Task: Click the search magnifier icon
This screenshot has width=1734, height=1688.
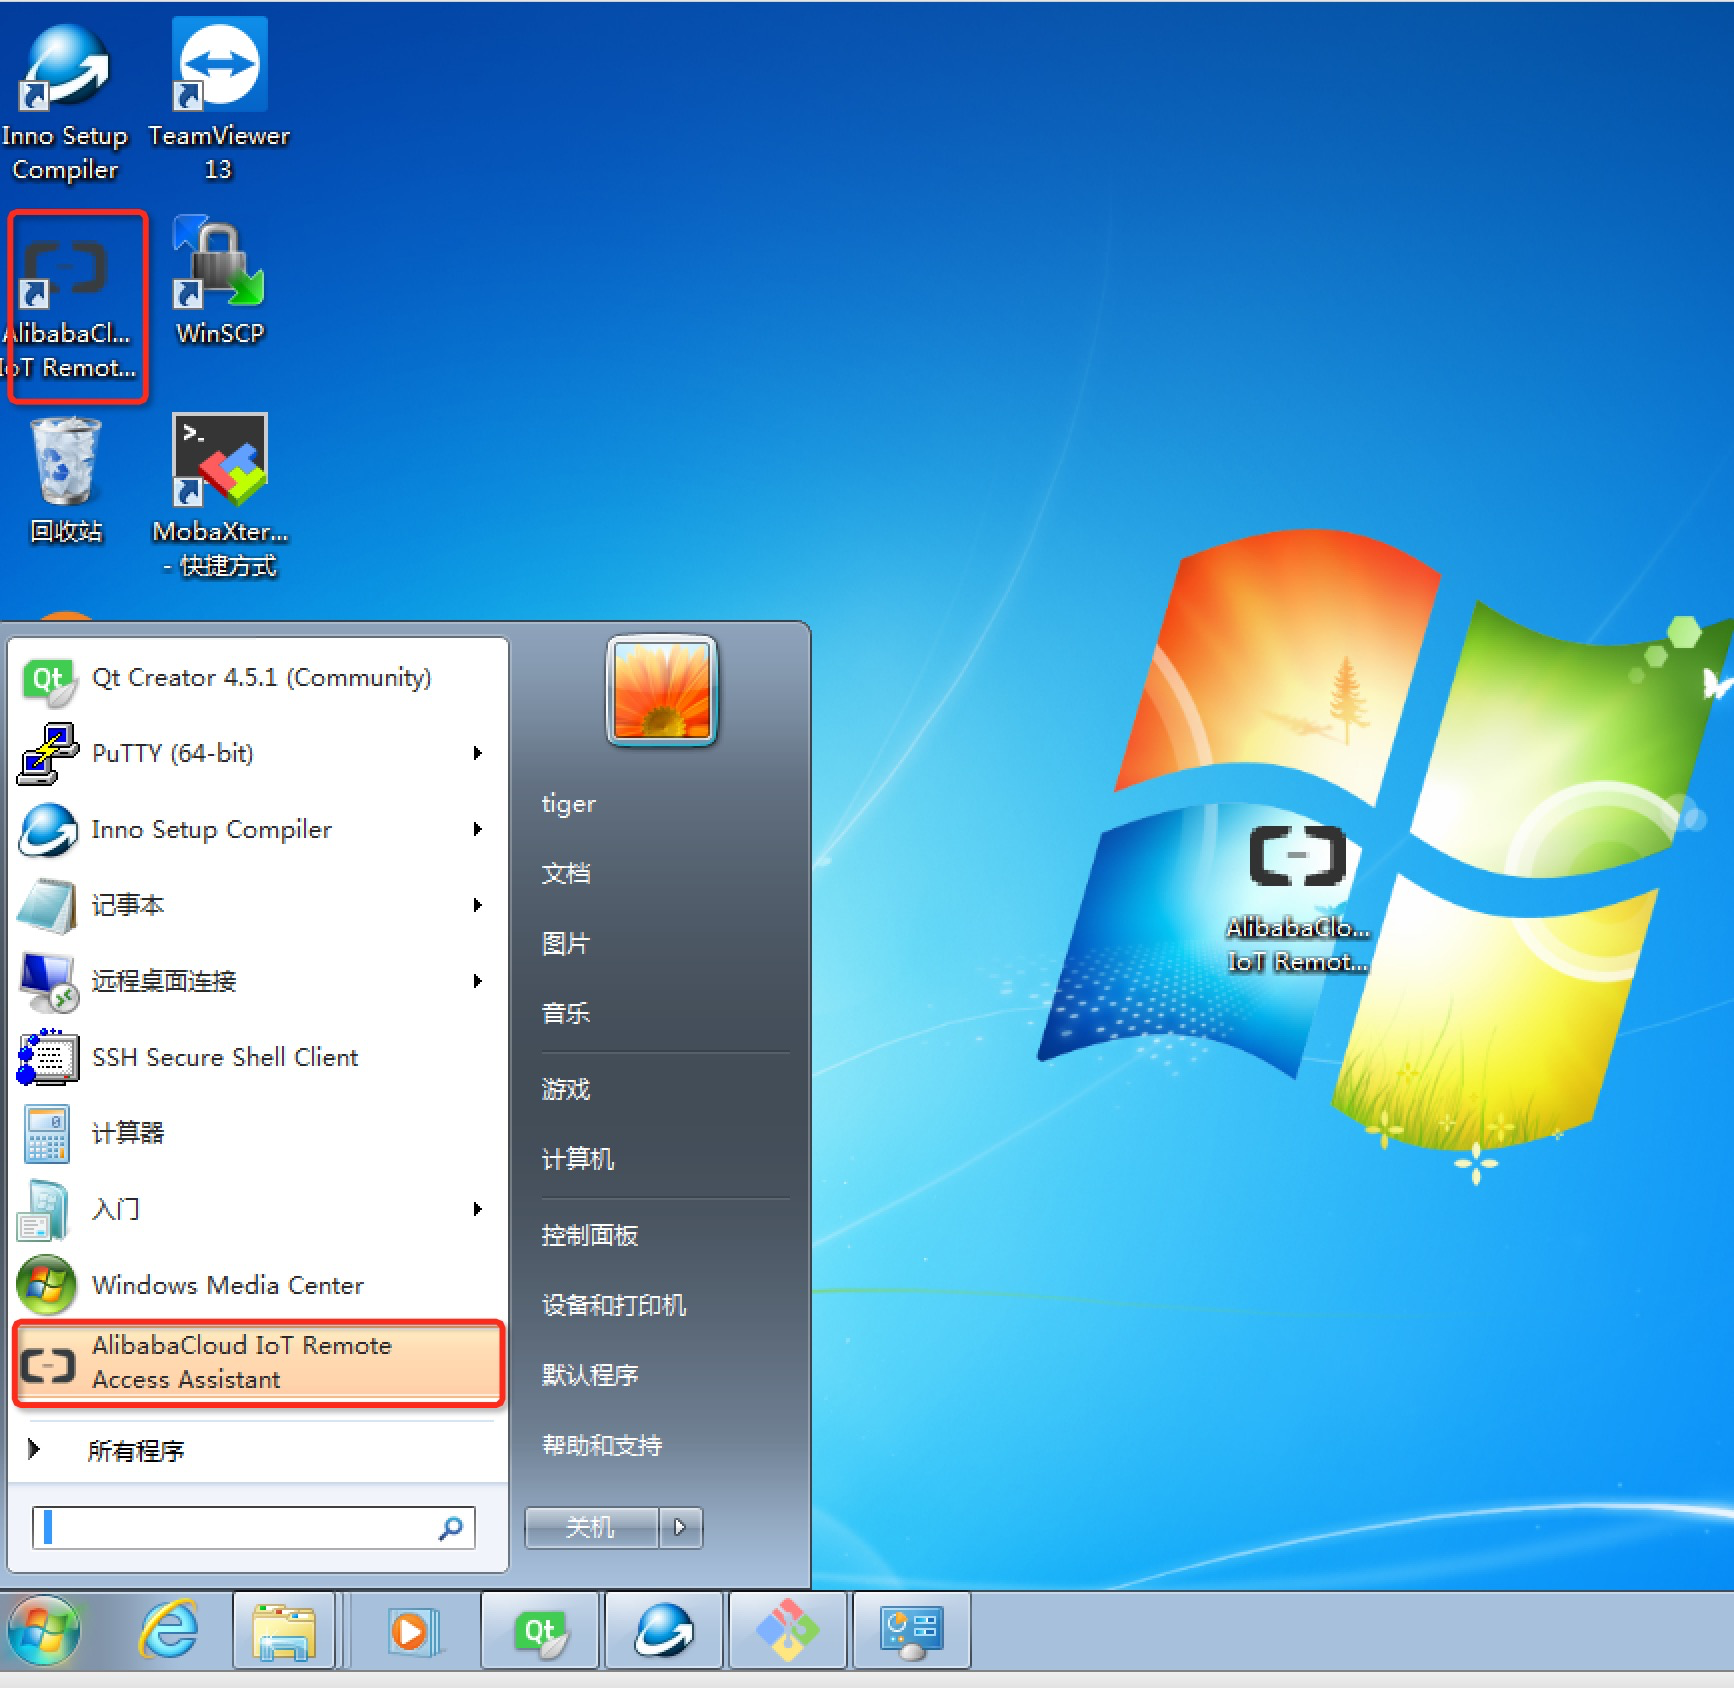Action: 452,1527
